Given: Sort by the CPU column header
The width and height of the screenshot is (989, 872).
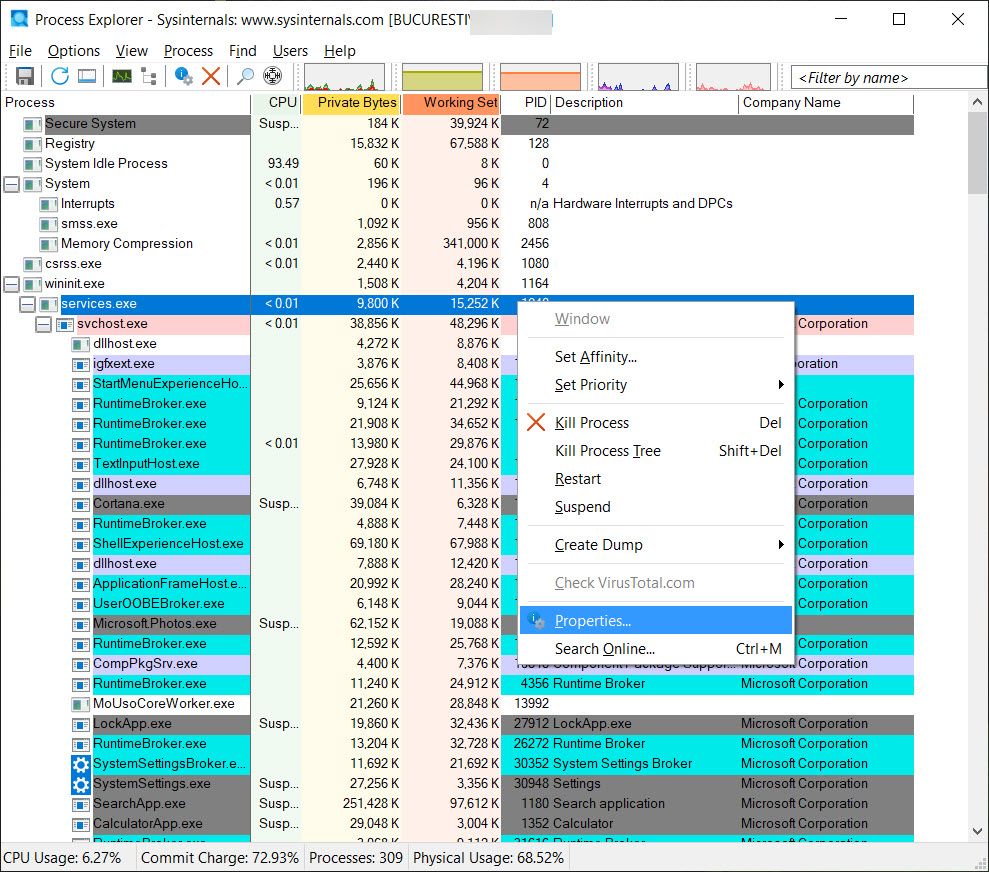Looking at the screenshot, I should coord(276,103).
